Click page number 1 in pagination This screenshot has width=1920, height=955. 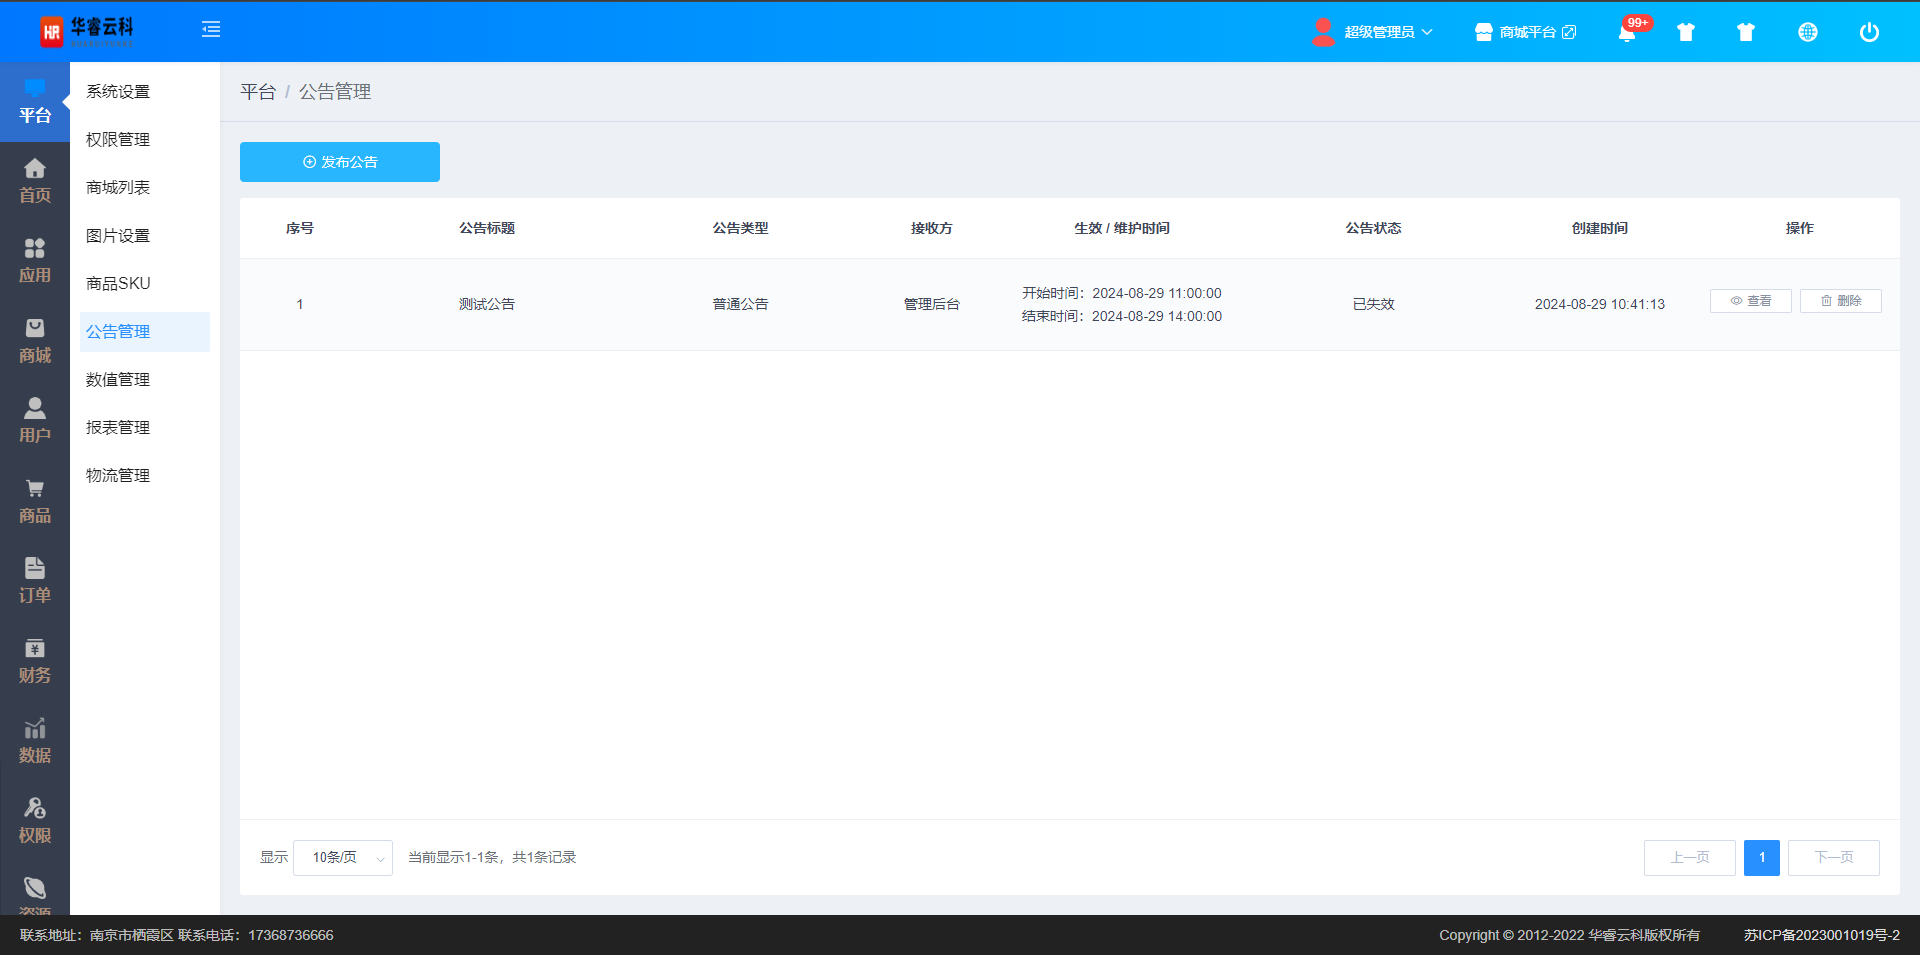pos(1761,858)
